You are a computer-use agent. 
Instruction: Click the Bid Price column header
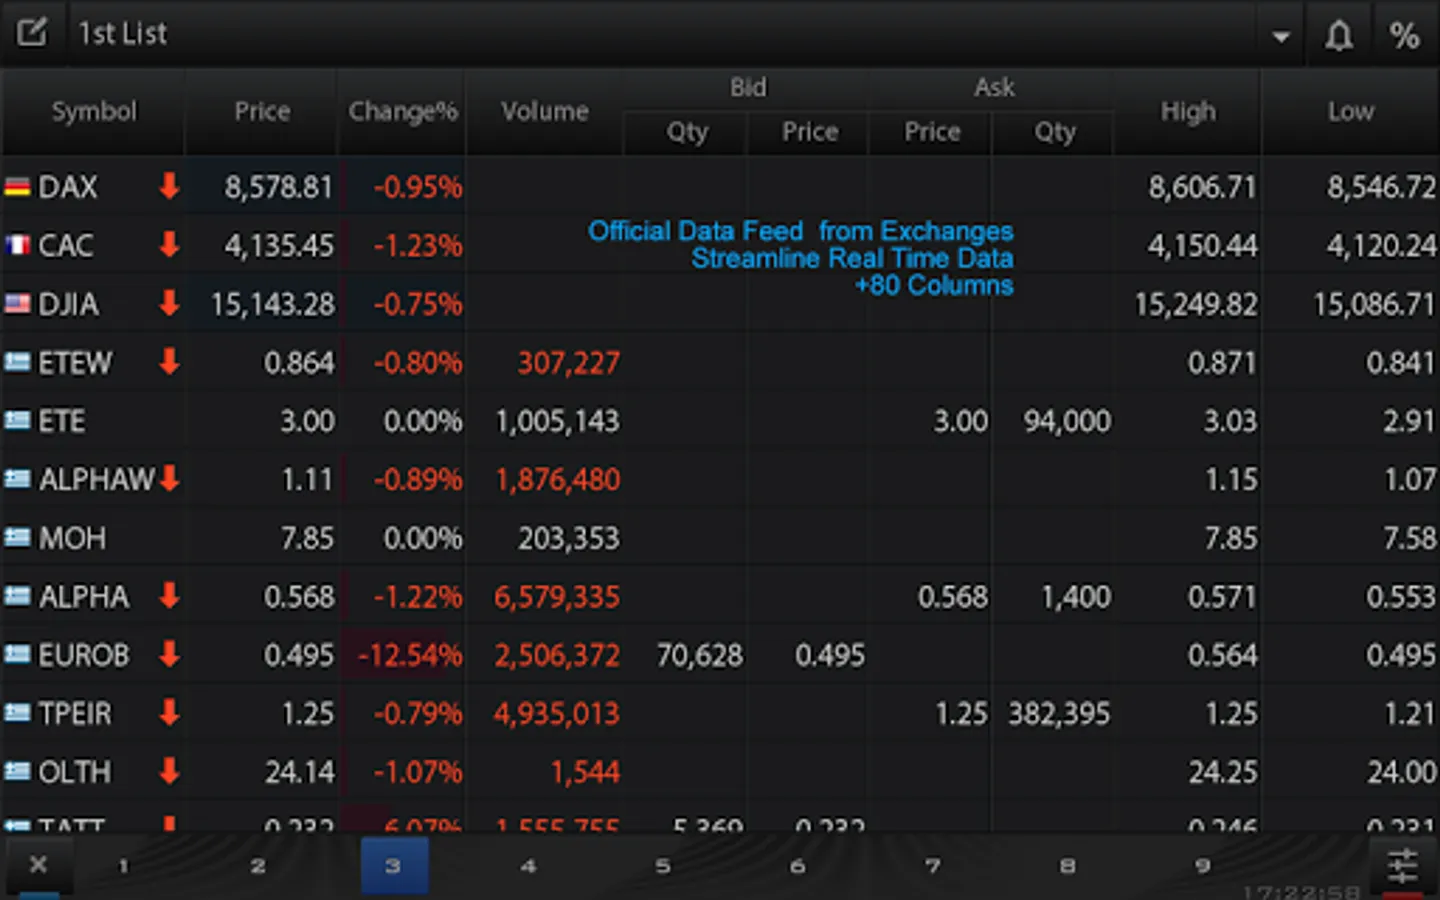(810, 132)
